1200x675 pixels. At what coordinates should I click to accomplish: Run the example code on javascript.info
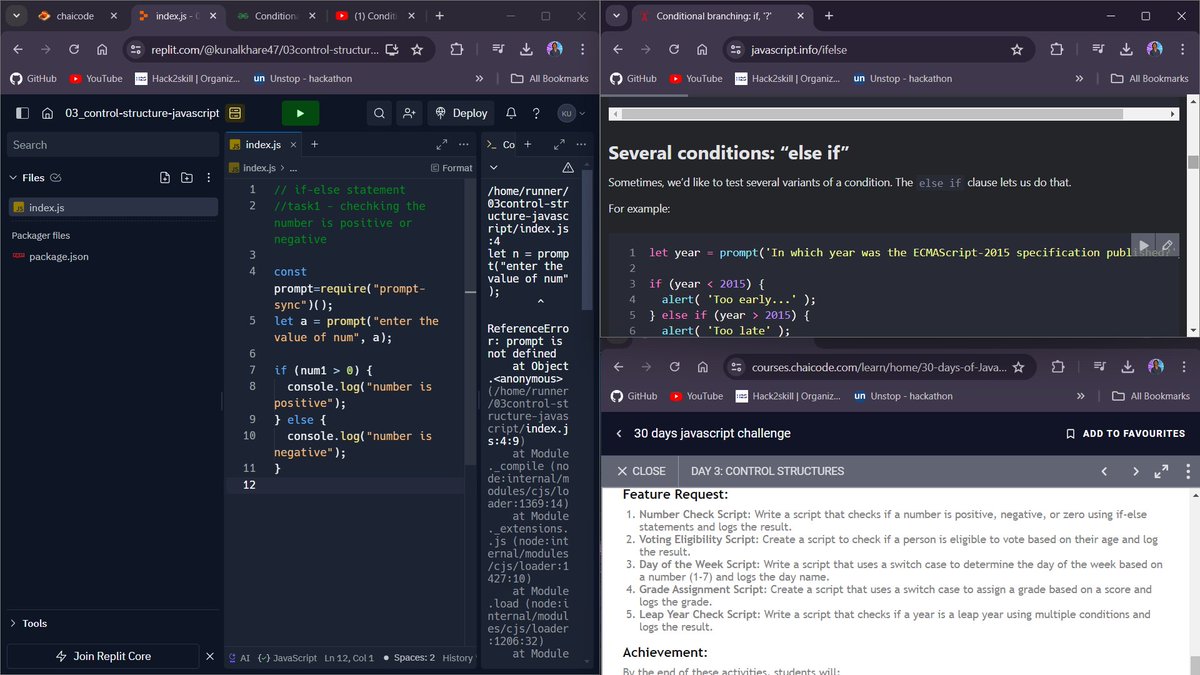tap(1142, 245)
